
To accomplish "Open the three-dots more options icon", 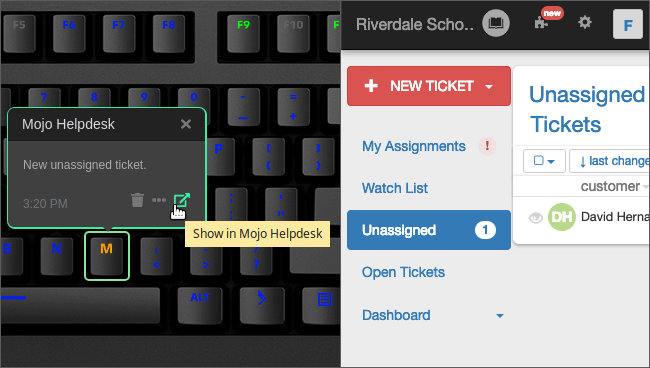I will pyautogui.click(x=159, y=200).
